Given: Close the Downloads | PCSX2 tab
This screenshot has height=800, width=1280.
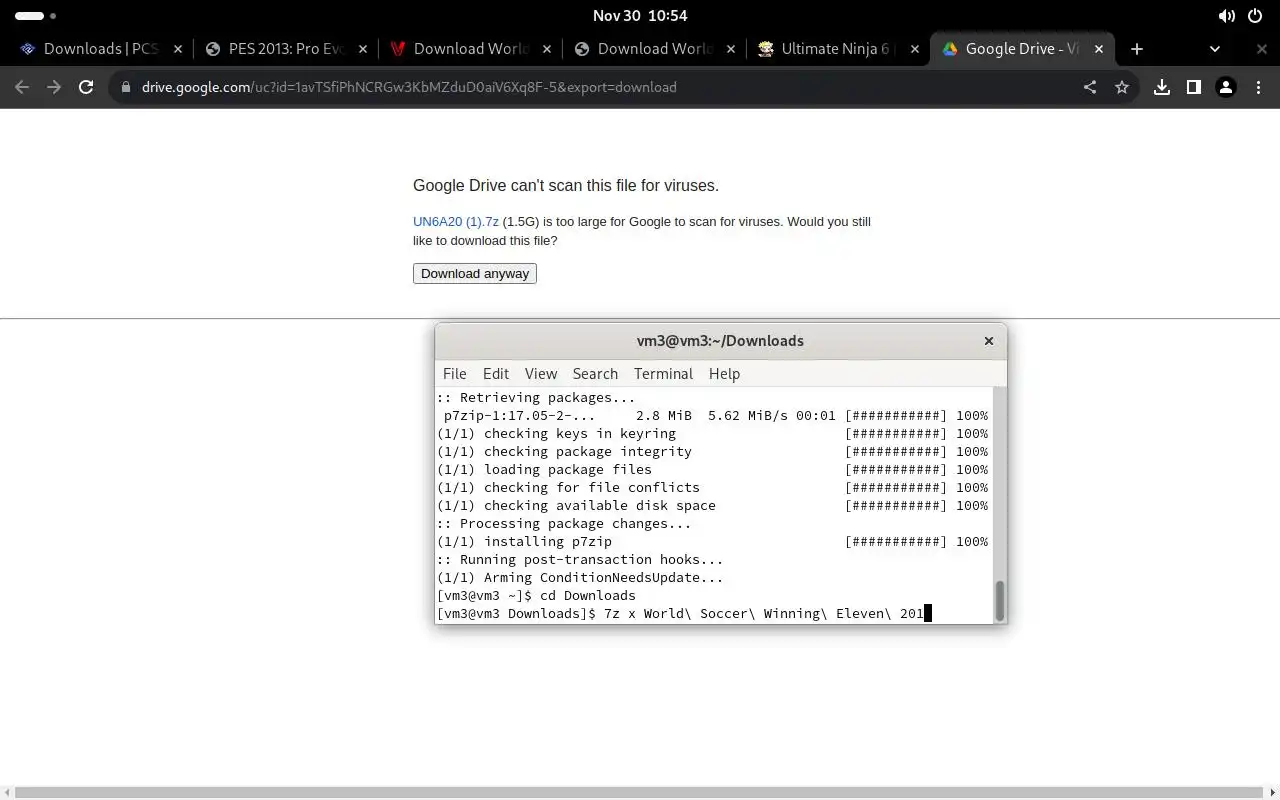Looking at the screenshot, I should pos(178,48).
